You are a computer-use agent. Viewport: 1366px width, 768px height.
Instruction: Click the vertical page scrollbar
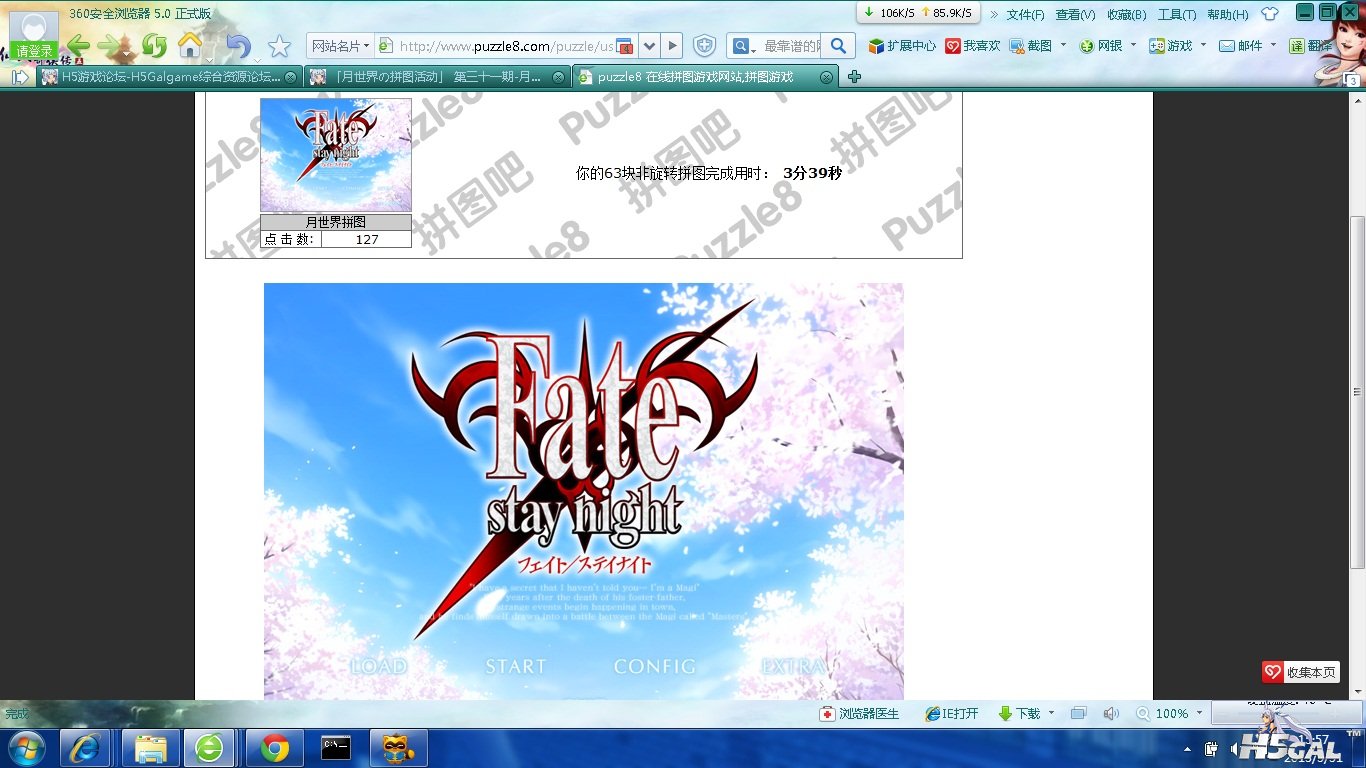click(1357, 395)
